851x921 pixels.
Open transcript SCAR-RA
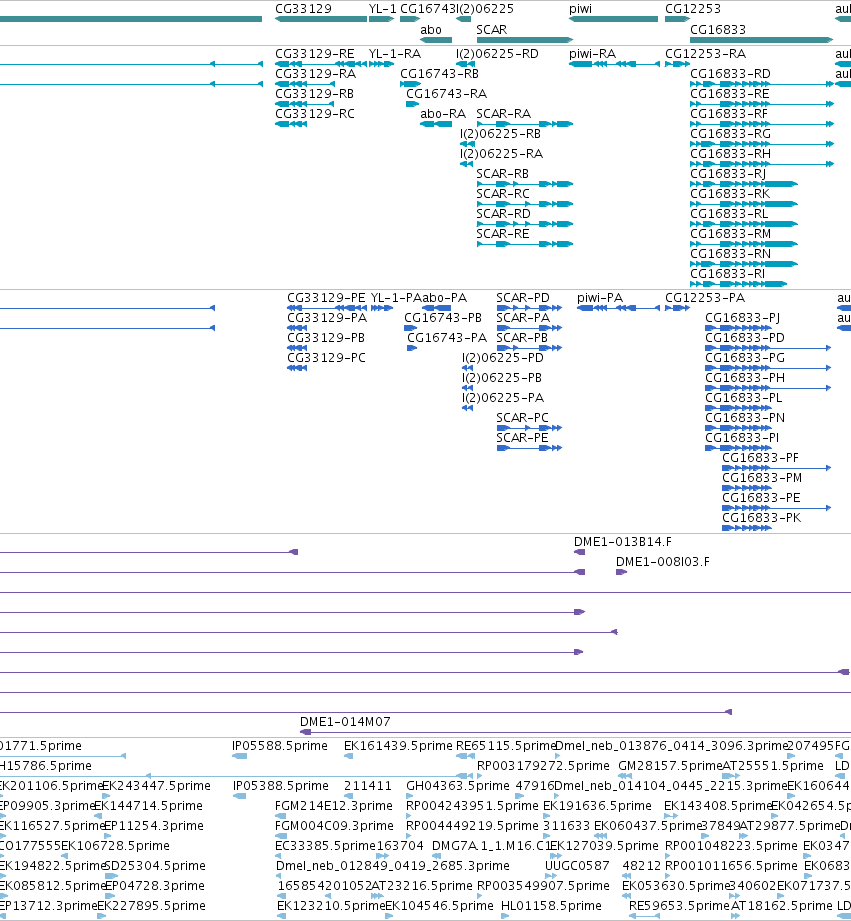[503, 114]
